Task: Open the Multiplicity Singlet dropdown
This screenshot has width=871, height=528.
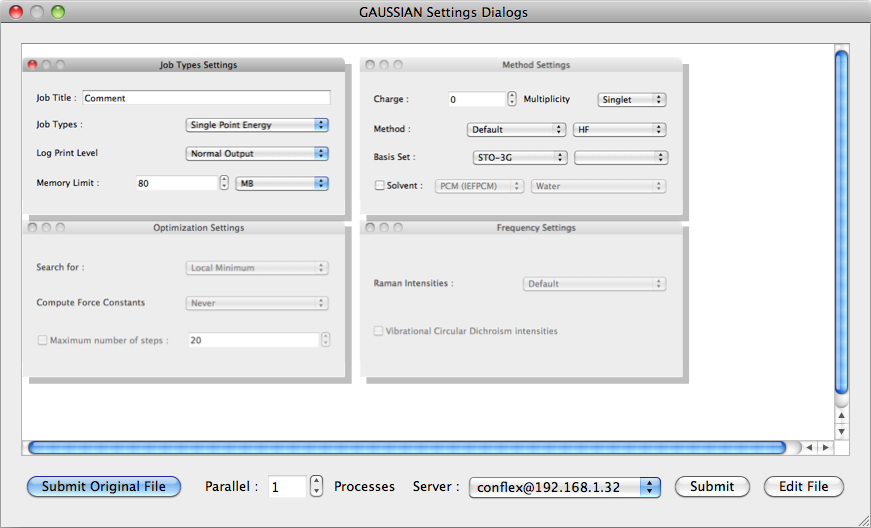Action: pyautogui.click(x=632, y=99)
